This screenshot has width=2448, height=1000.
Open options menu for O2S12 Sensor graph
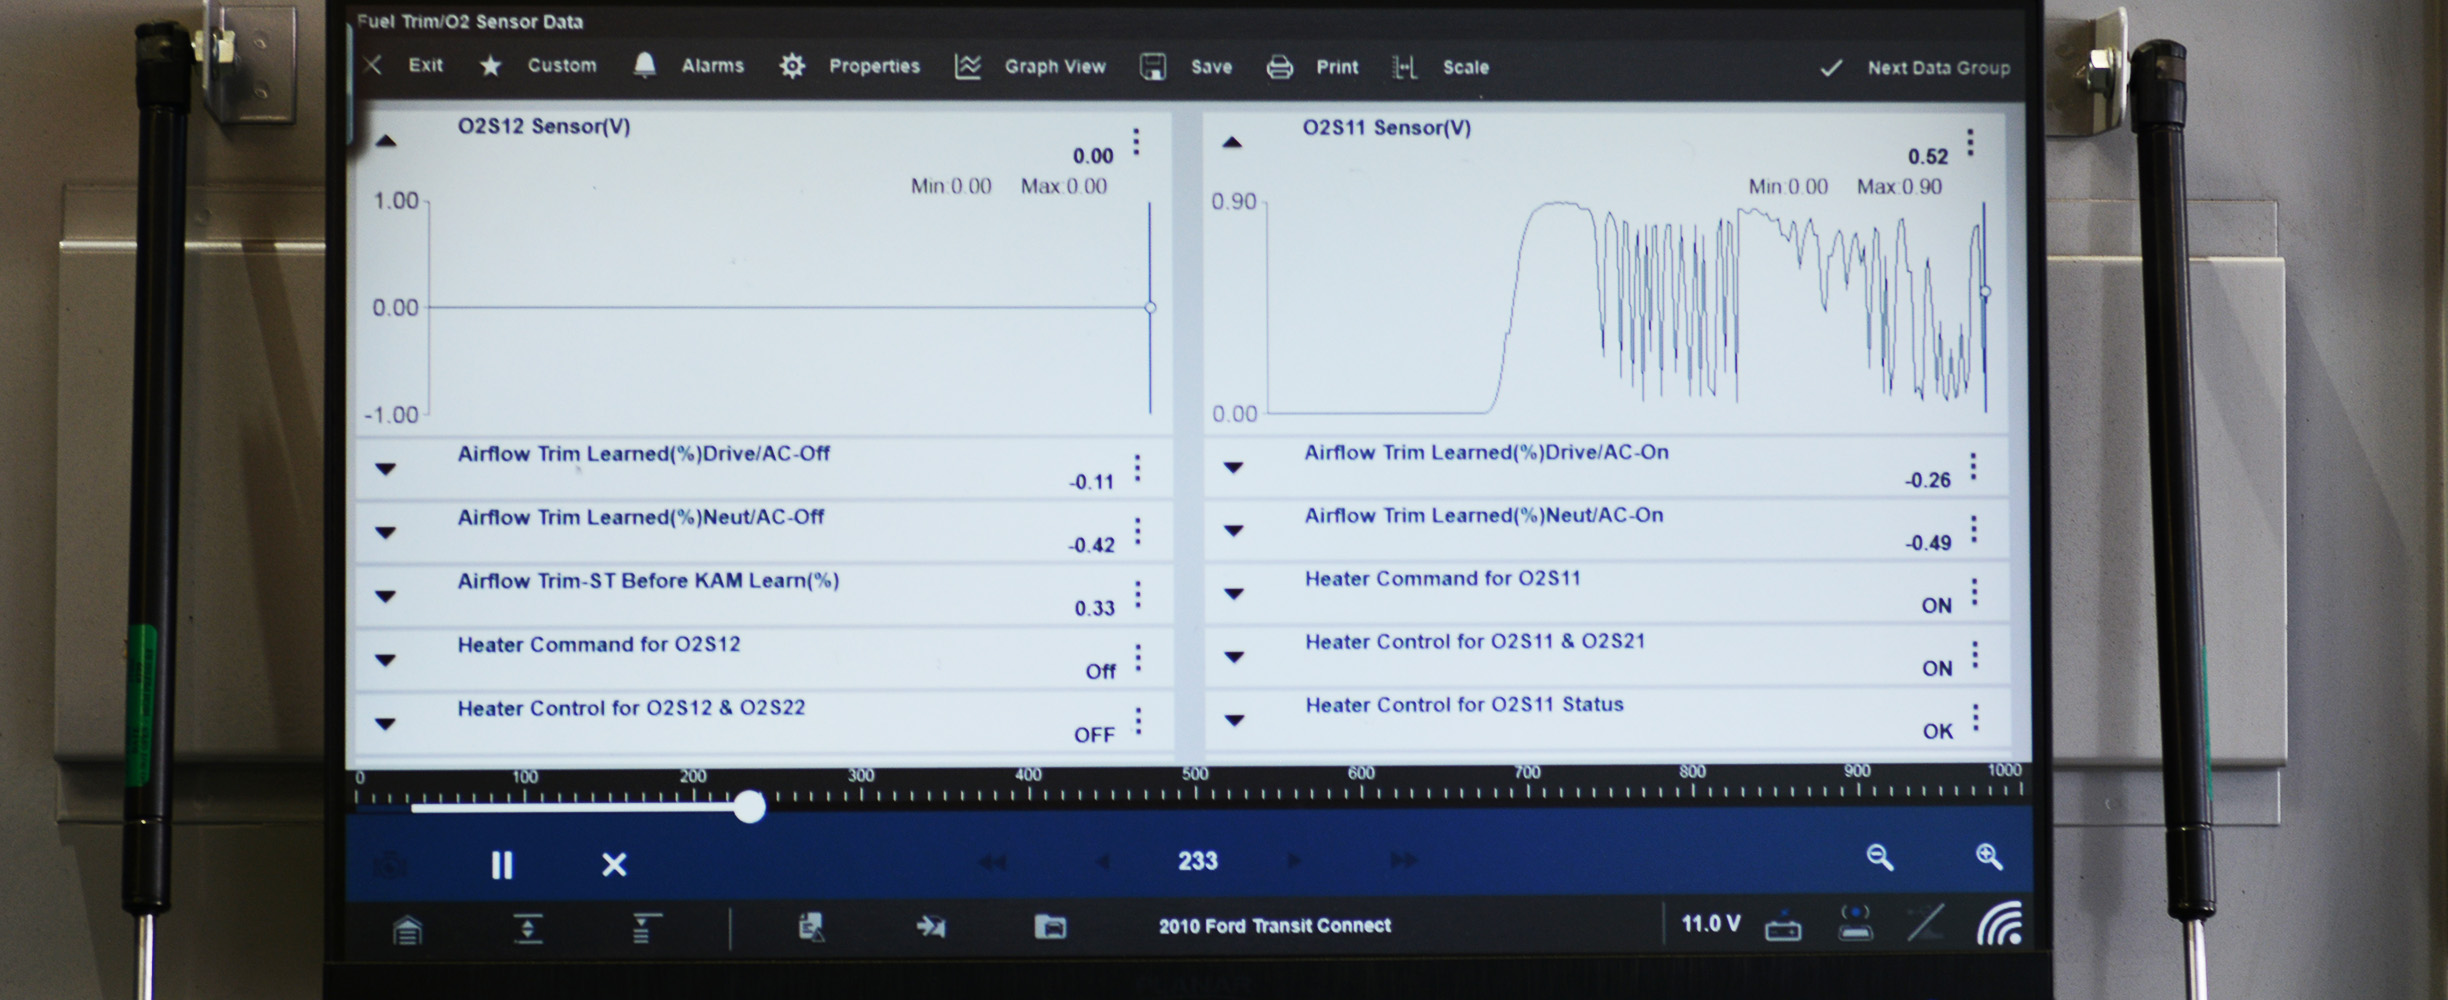tap(1136, 142)
